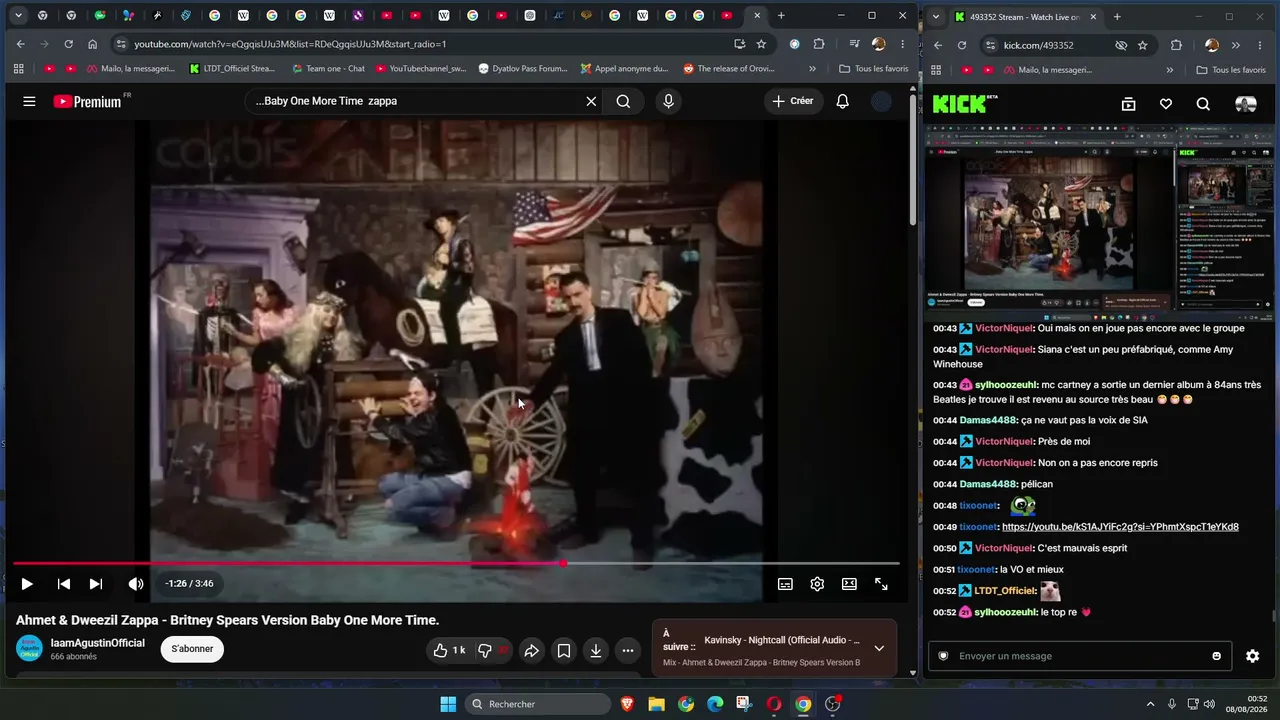Open tab search dropdown in YouTube window

(18, 16)
